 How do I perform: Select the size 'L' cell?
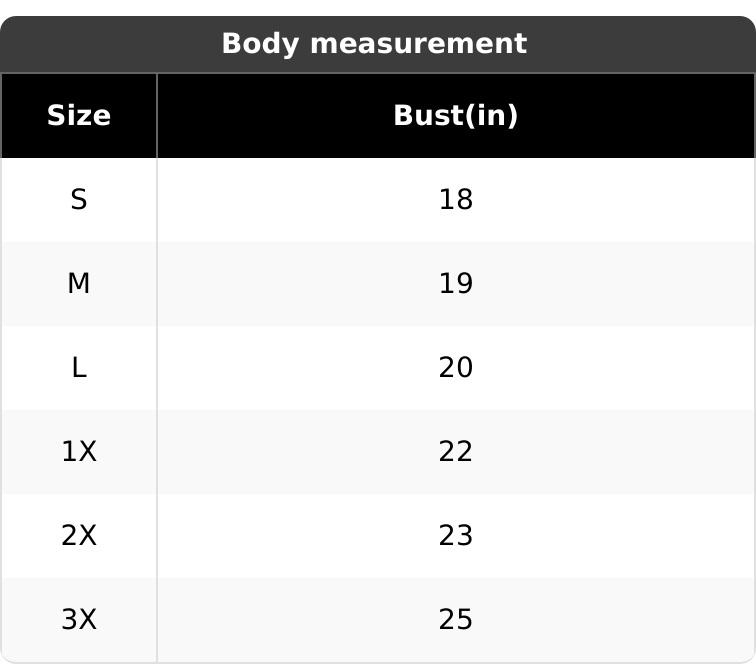click(78, 368)
